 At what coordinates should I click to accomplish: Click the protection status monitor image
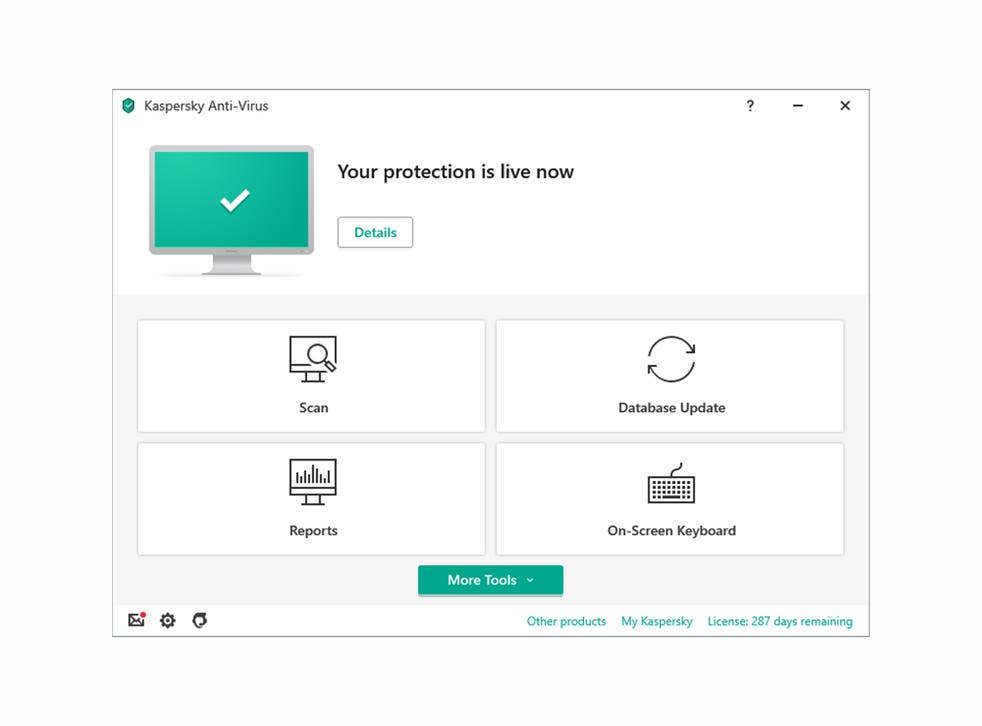(x=231, y=210)
